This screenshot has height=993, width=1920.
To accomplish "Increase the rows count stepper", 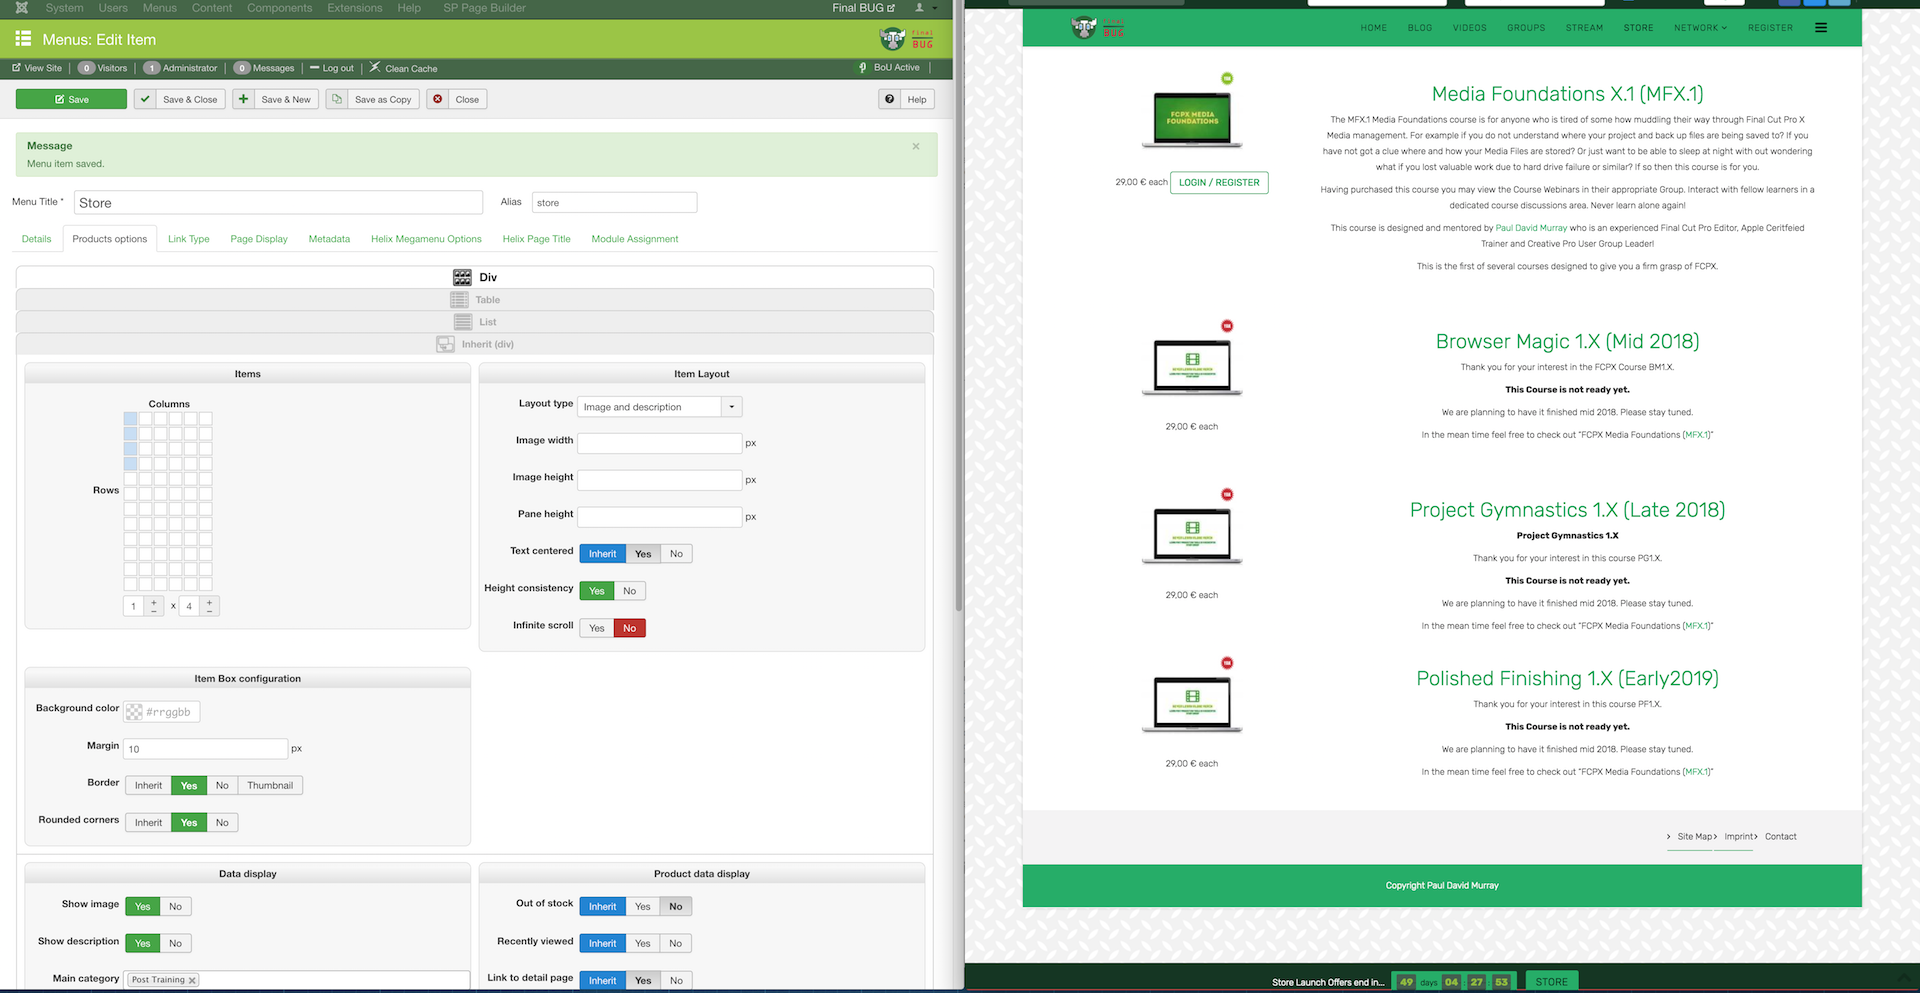I will [x=209, y=603].
